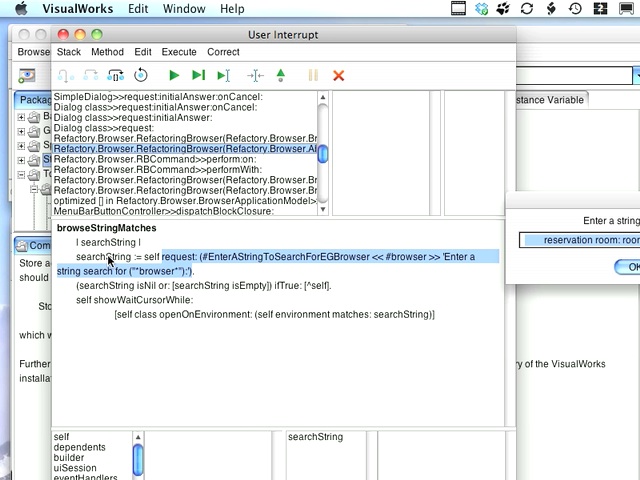The image size is (640, 480).
Task: Click the circular Restart method icon
Action: 141,75
